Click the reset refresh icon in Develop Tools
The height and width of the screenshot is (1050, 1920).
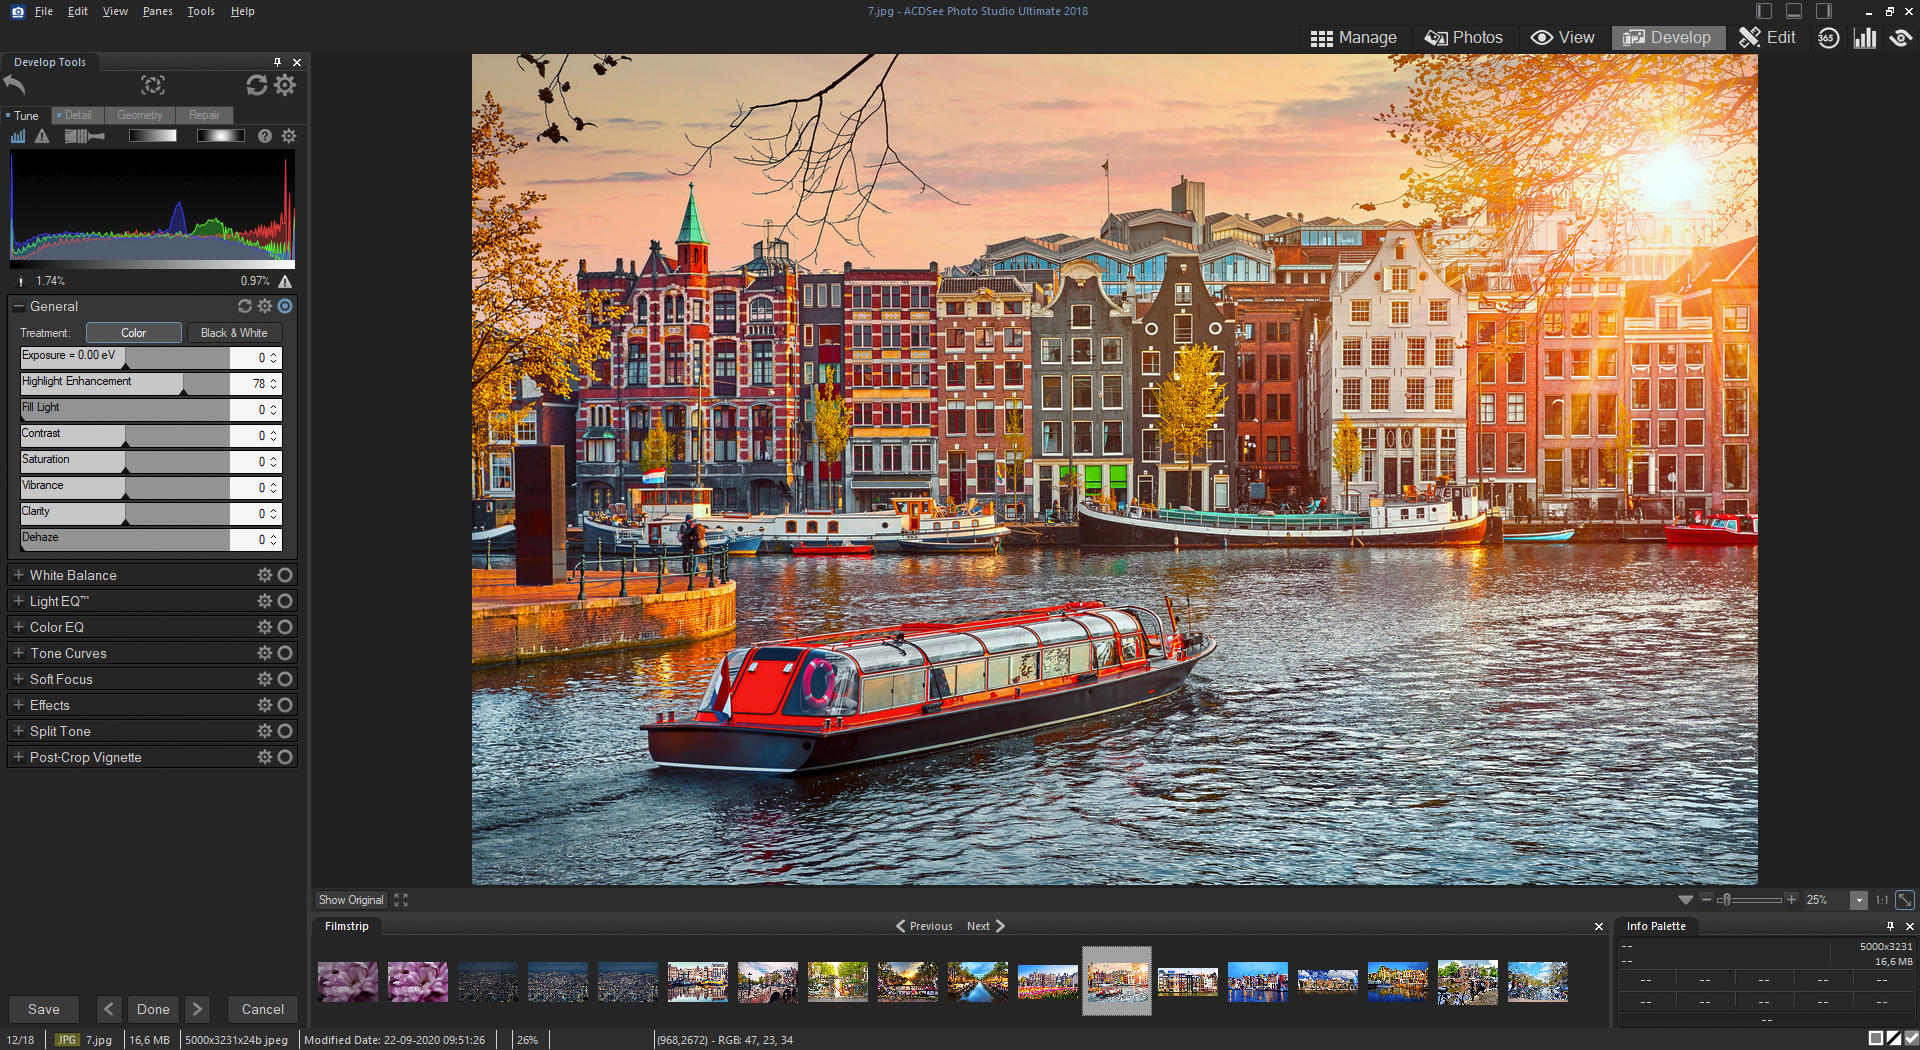tap(257, 85)
